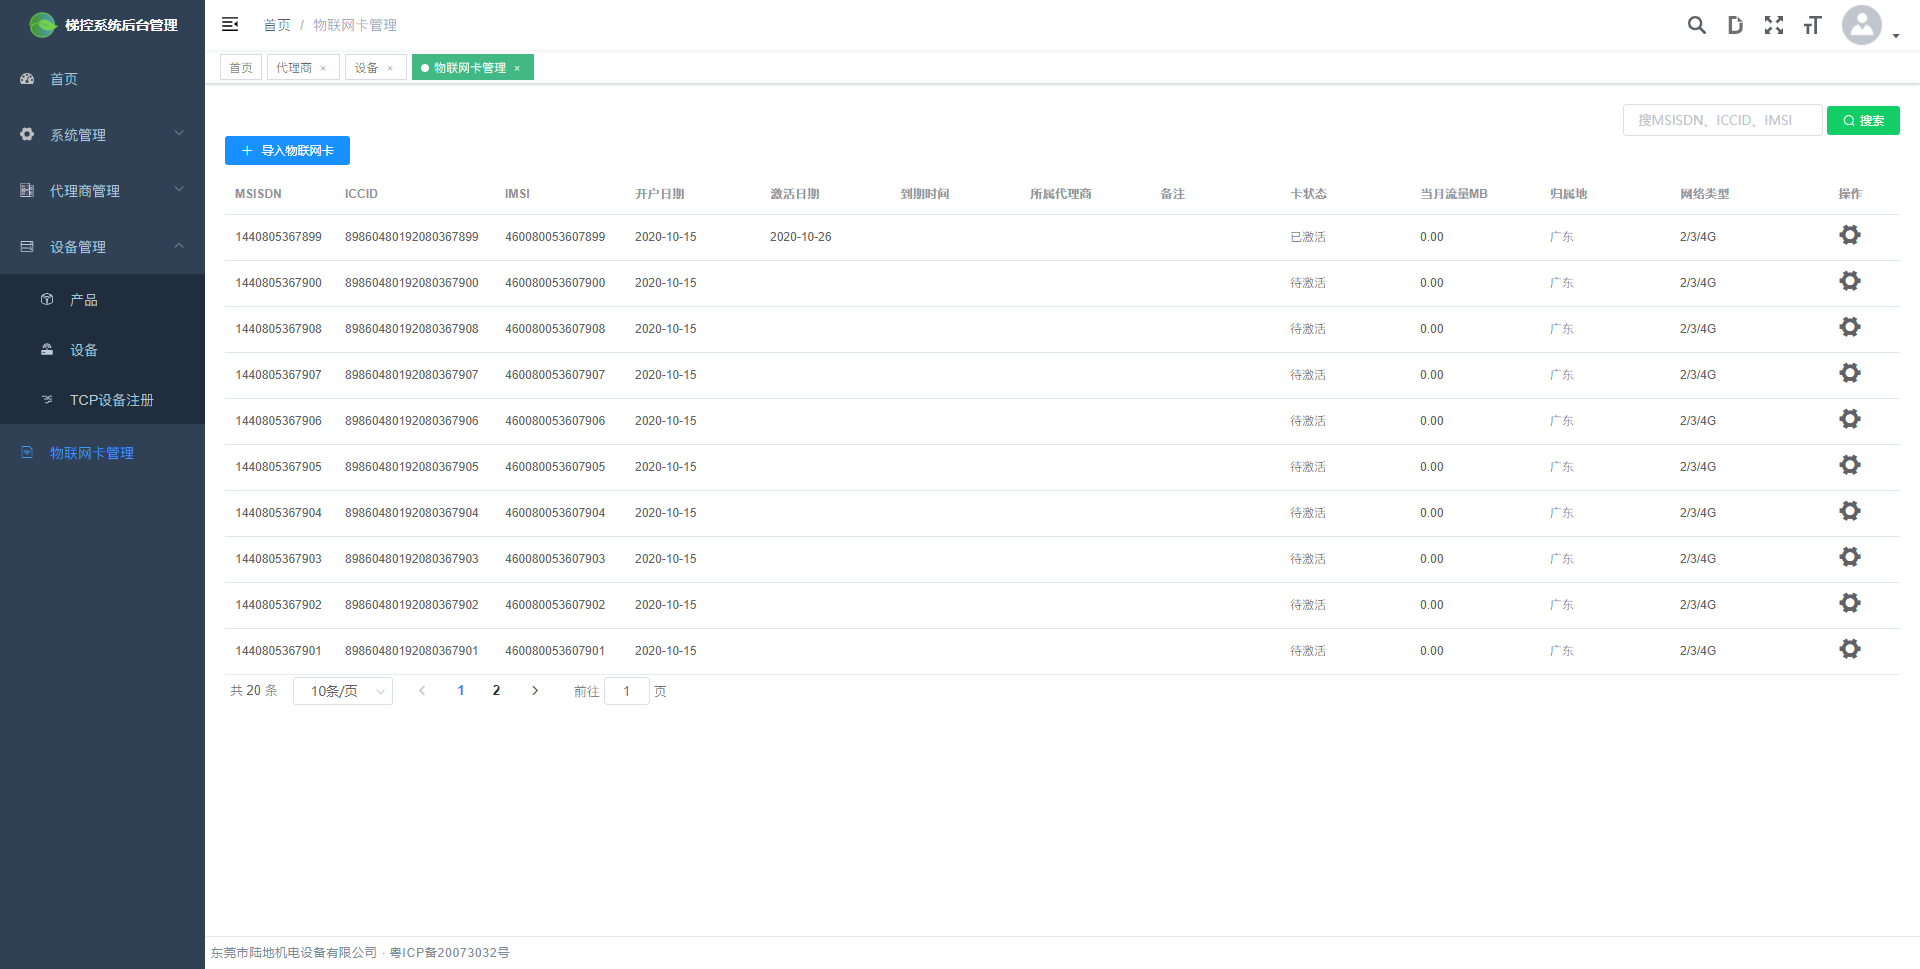Expand the 系统管理 sidebar menu
Screen dimensions: 1920x969
[102, 135]
